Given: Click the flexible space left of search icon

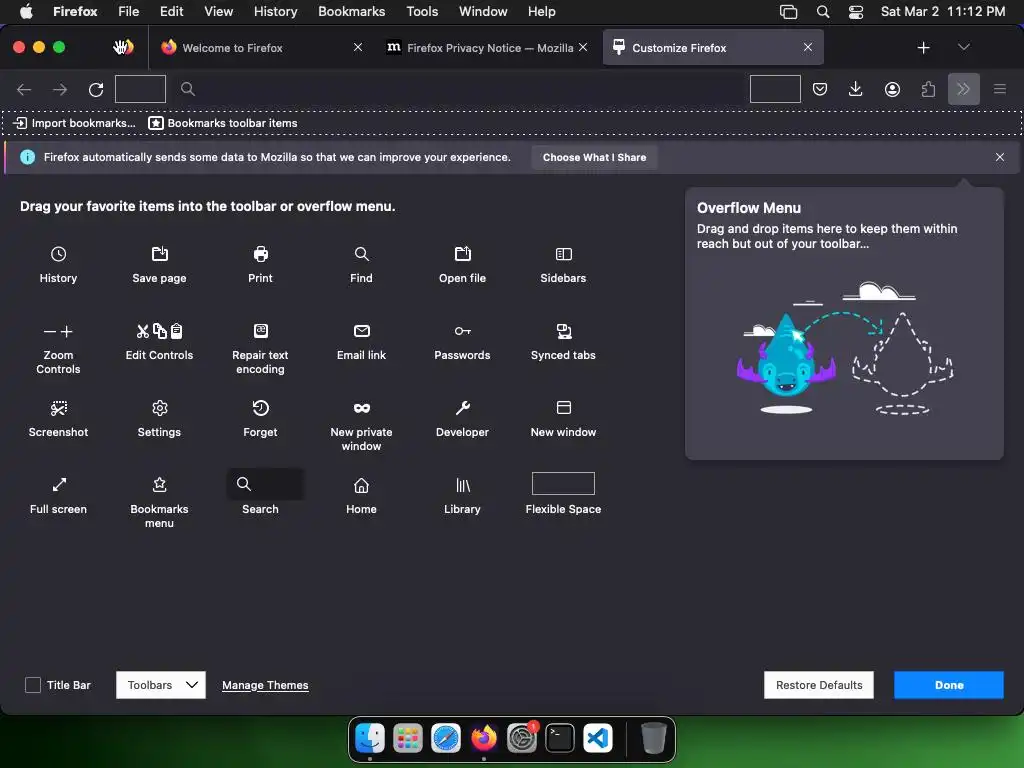Looking at the screenshot, I should click(140, 89).
